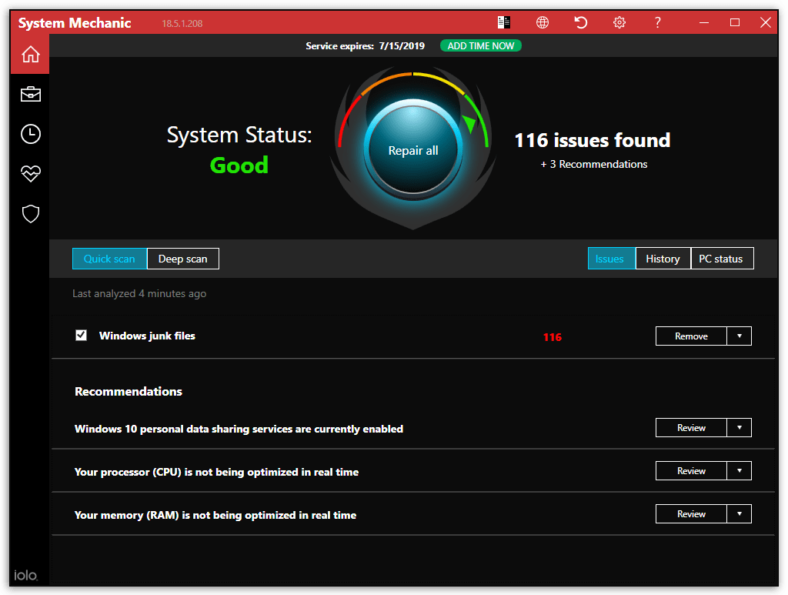Click the server report icon in title bar
The width and height of the screenshot is (788, 595).
(504, 23)
